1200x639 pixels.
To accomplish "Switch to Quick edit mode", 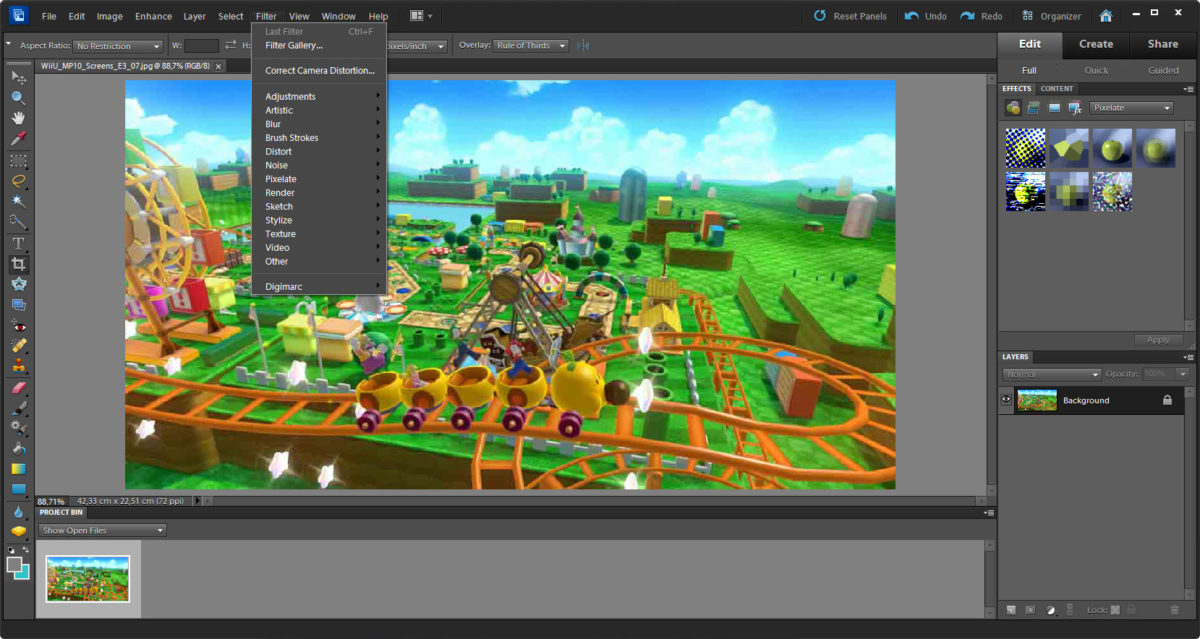I will [x=1096, y=70].
